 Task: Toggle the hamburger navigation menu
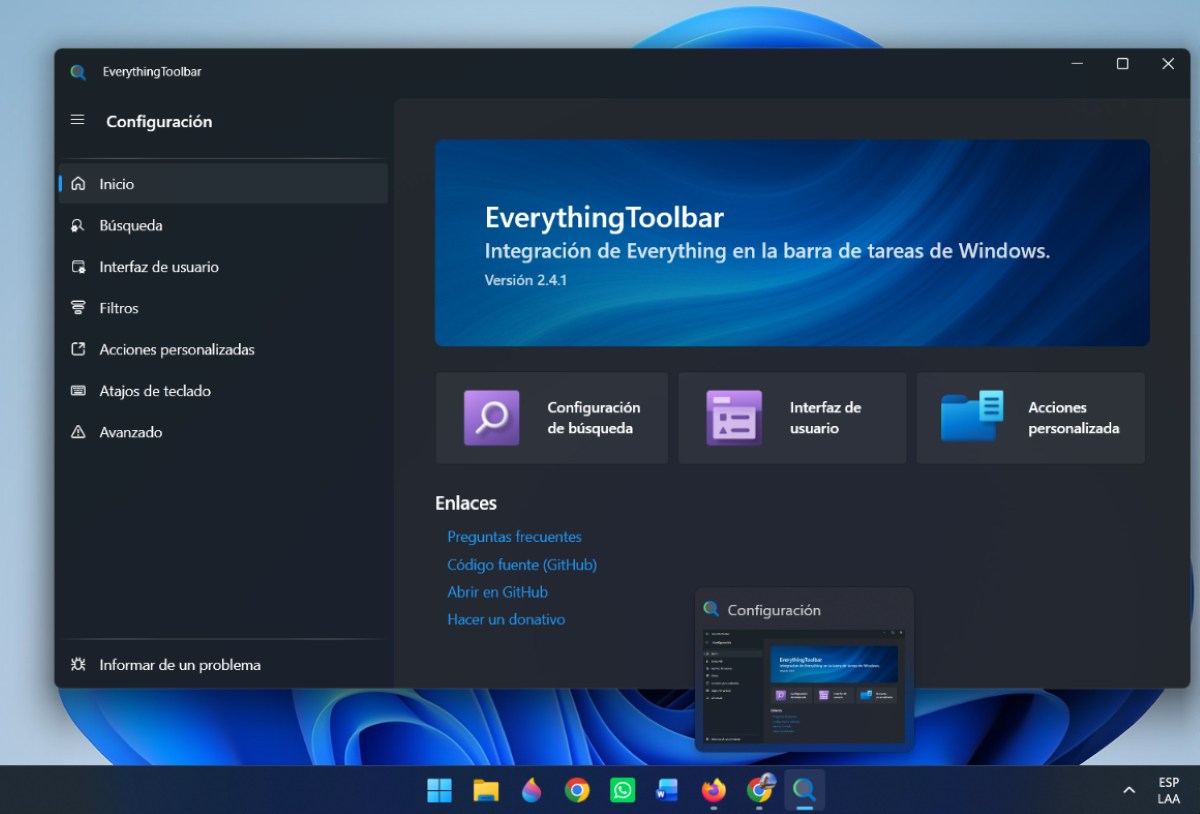point(77,120)
